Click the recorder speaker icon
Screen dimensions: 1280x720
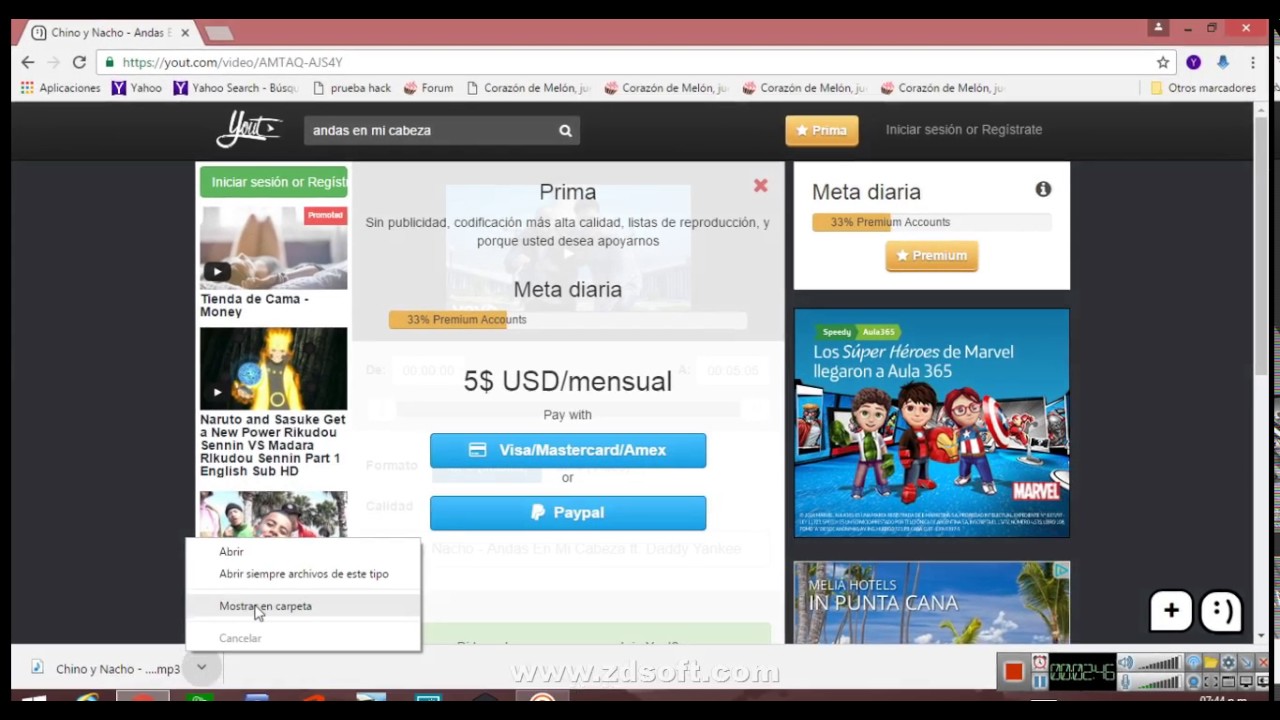[x=1126, y=662]
